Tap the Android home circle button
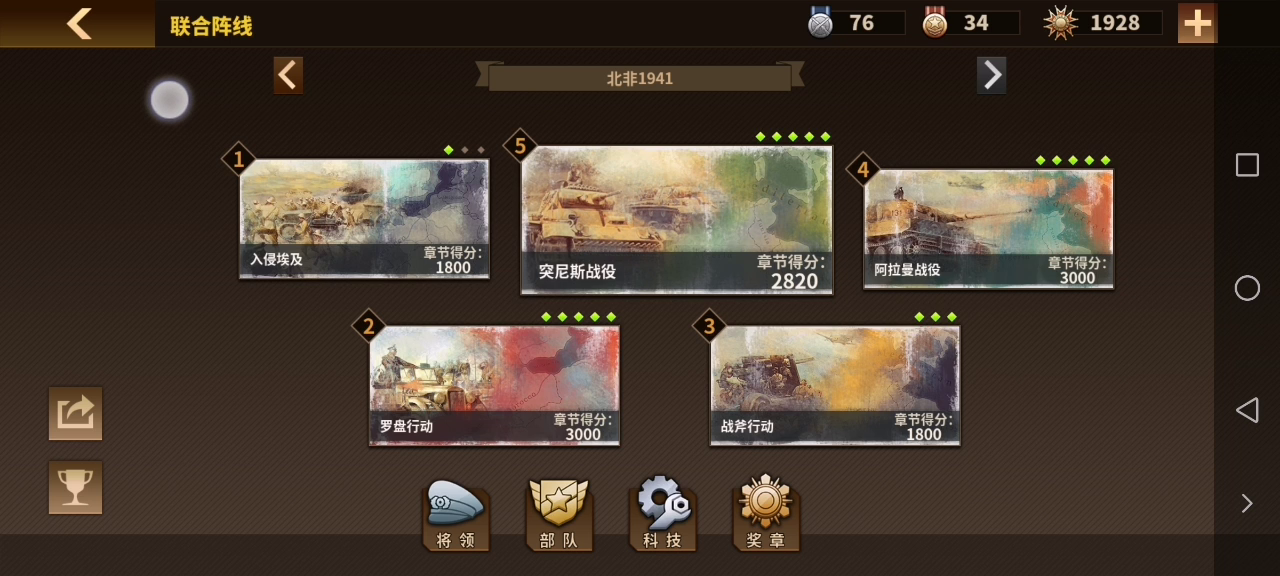The image size is (1280, 576). tap(1247, 288)
